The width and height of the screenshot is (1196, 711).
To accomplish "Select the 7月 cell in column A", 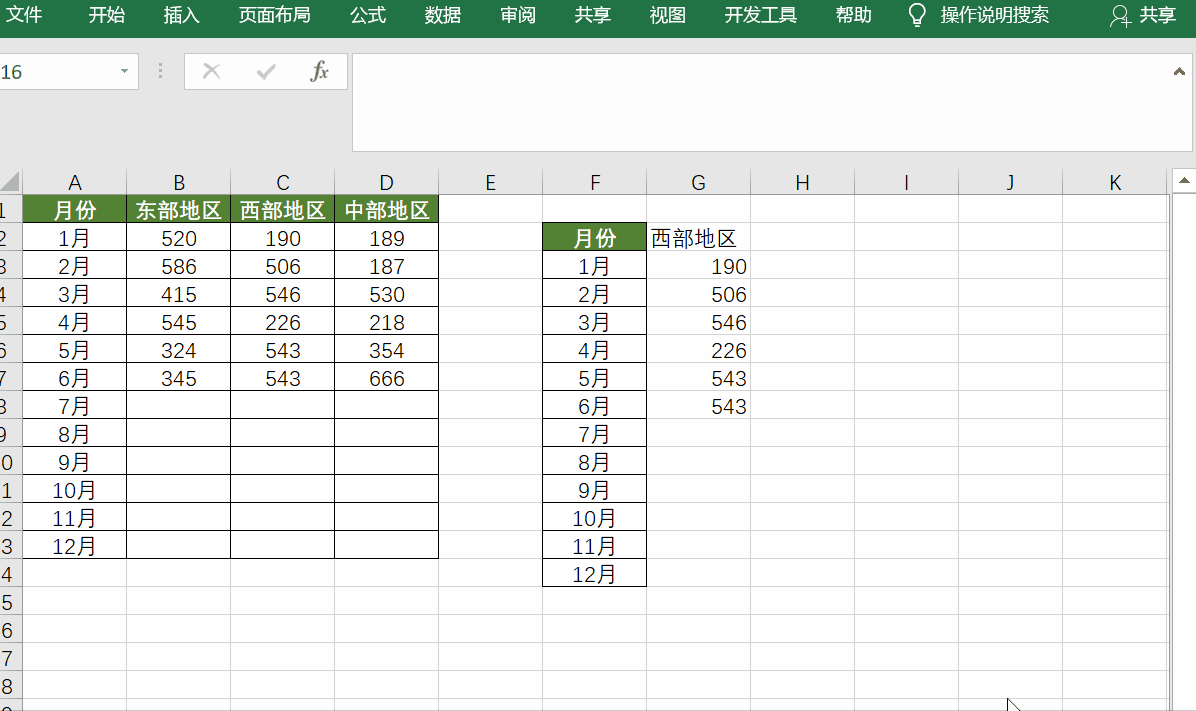I will point(75,406).
